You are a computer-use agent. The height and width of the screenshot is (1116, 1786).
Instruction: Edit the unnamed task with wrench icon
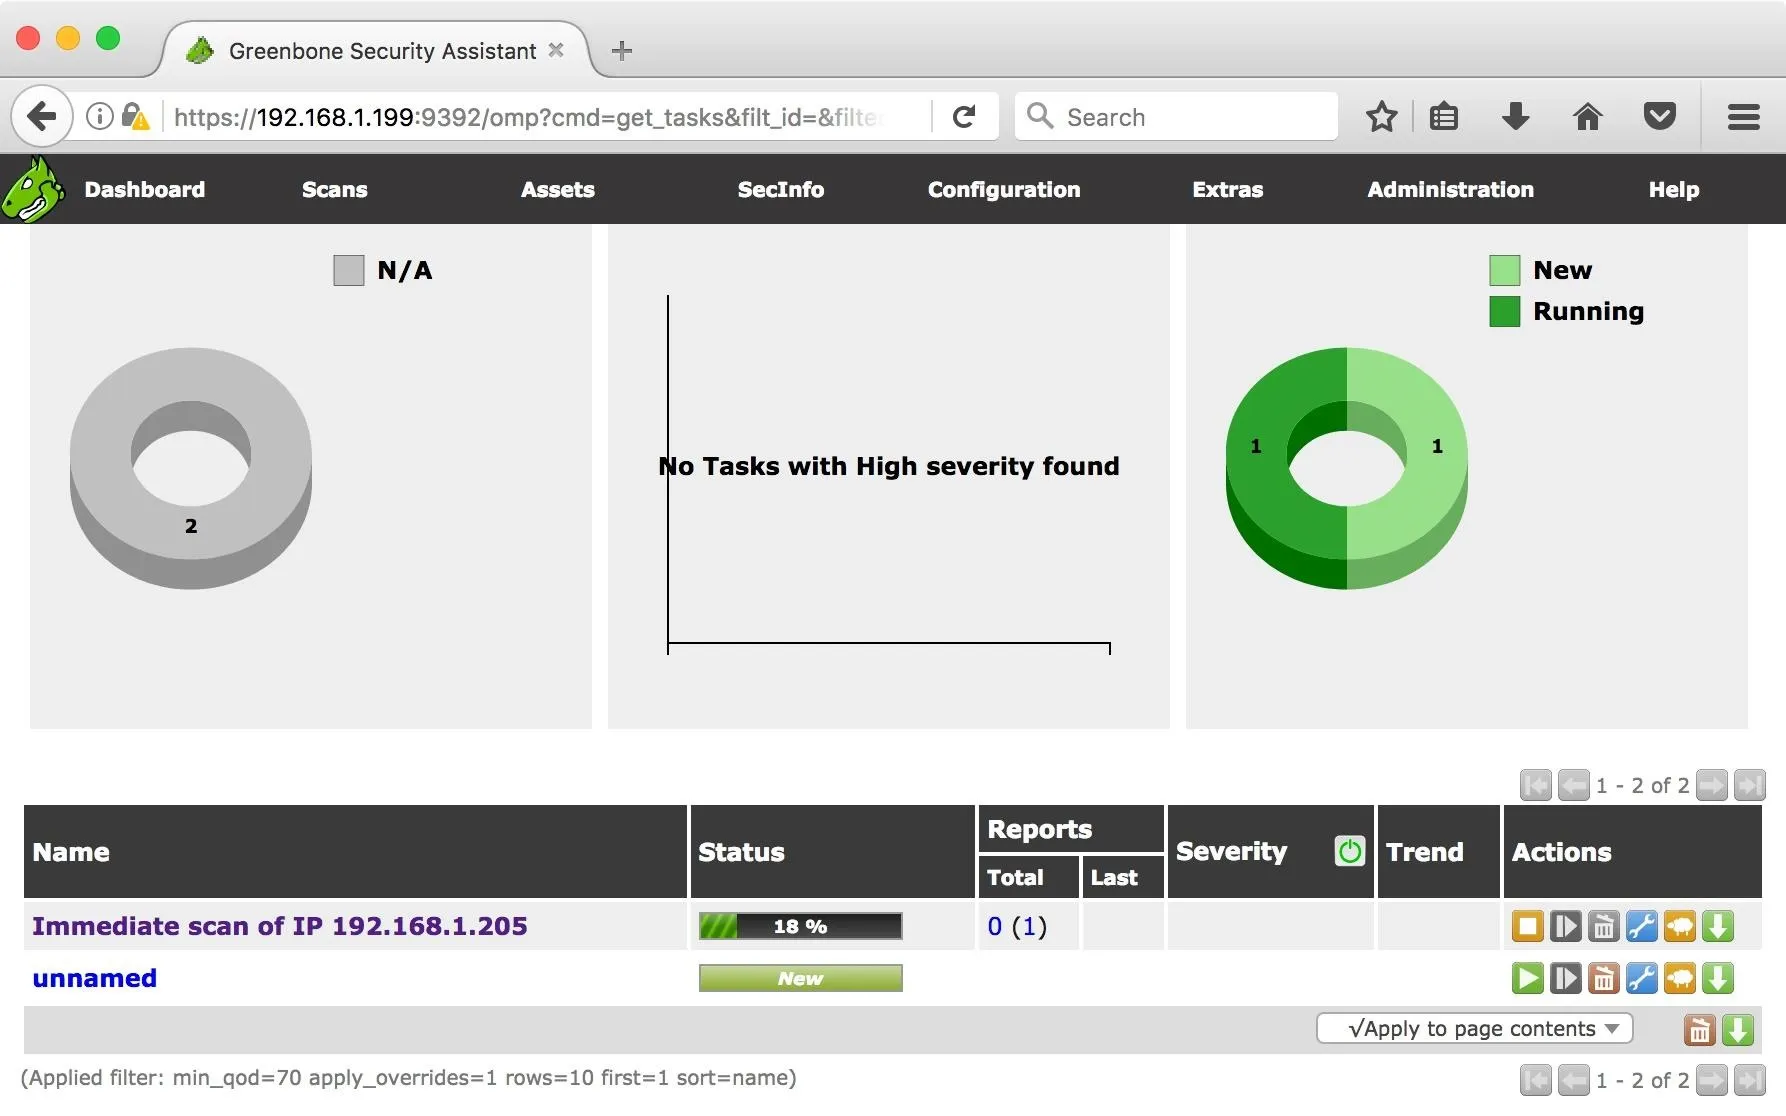(1641, 978)
